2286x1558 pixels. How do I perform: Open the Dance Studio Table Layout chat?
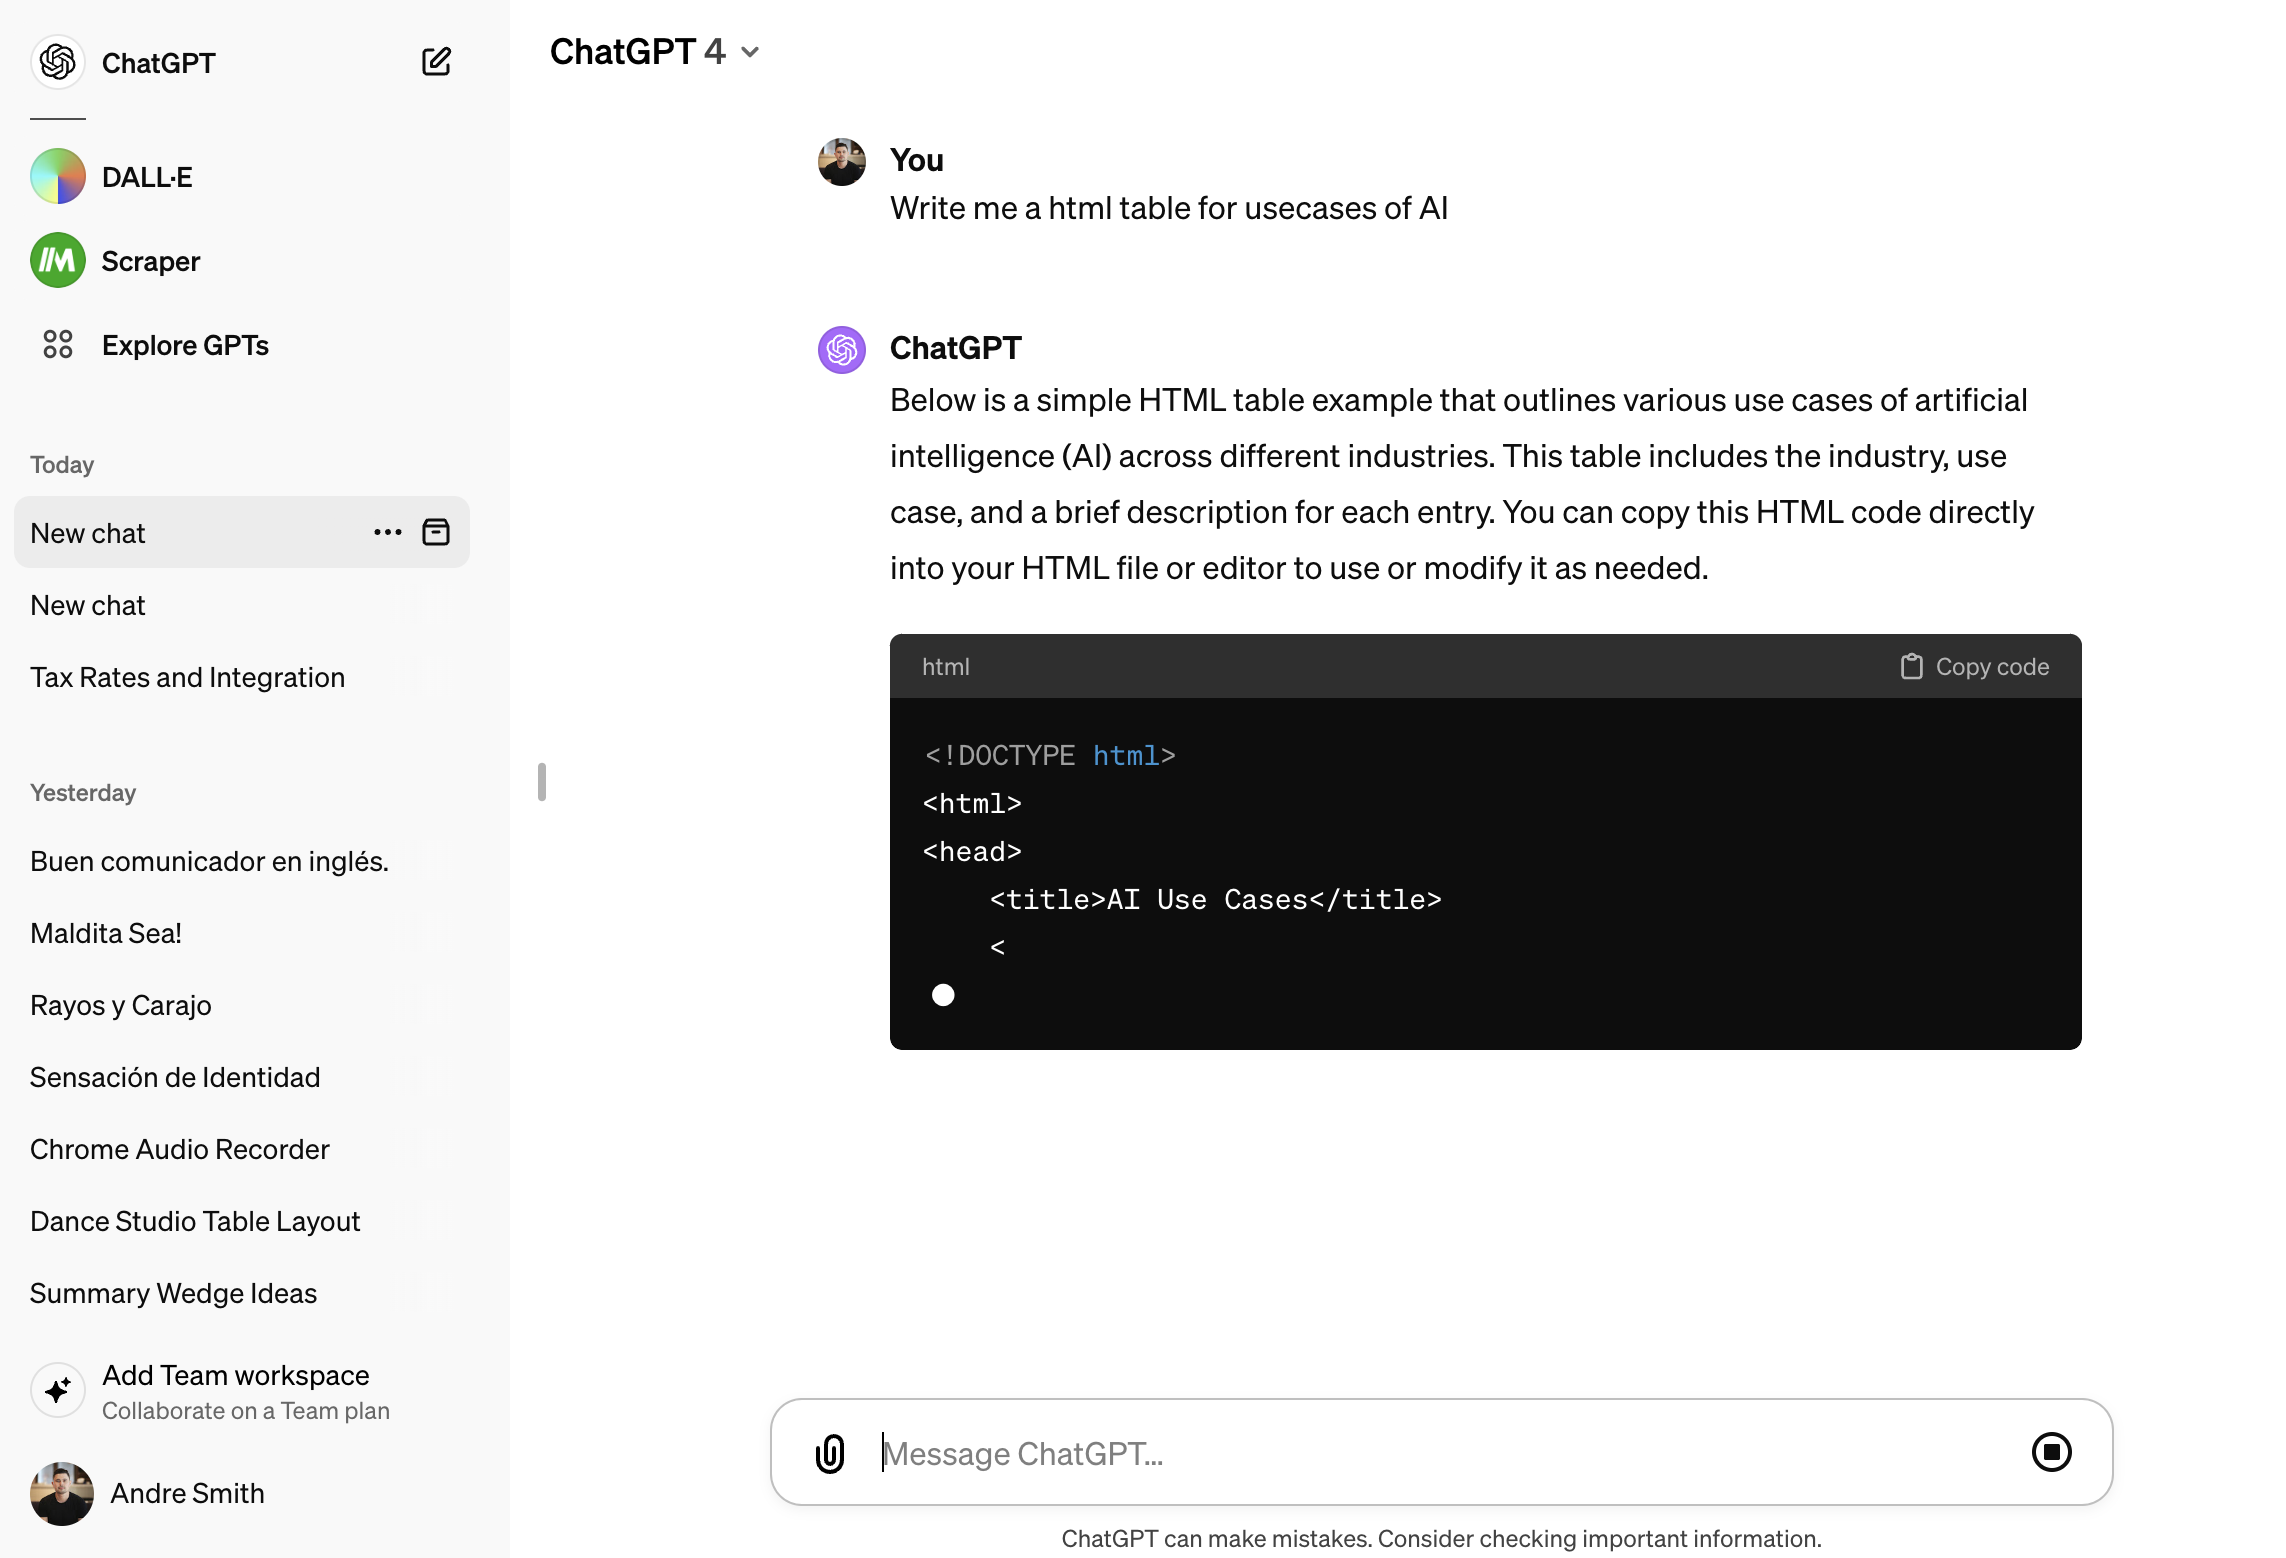click(x=195, y=1221)
